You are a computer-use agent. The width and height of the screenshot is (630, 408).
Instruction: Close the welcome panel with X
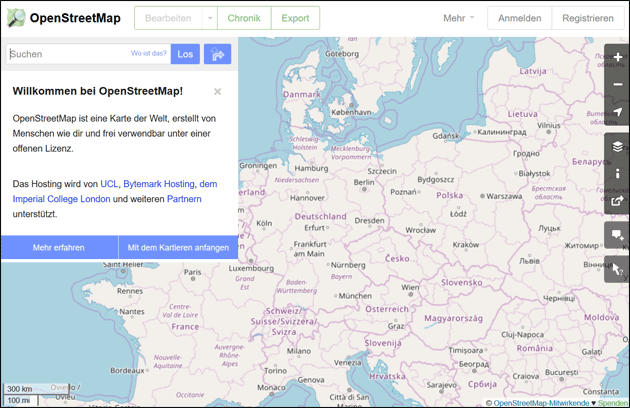tap(217, 92)
